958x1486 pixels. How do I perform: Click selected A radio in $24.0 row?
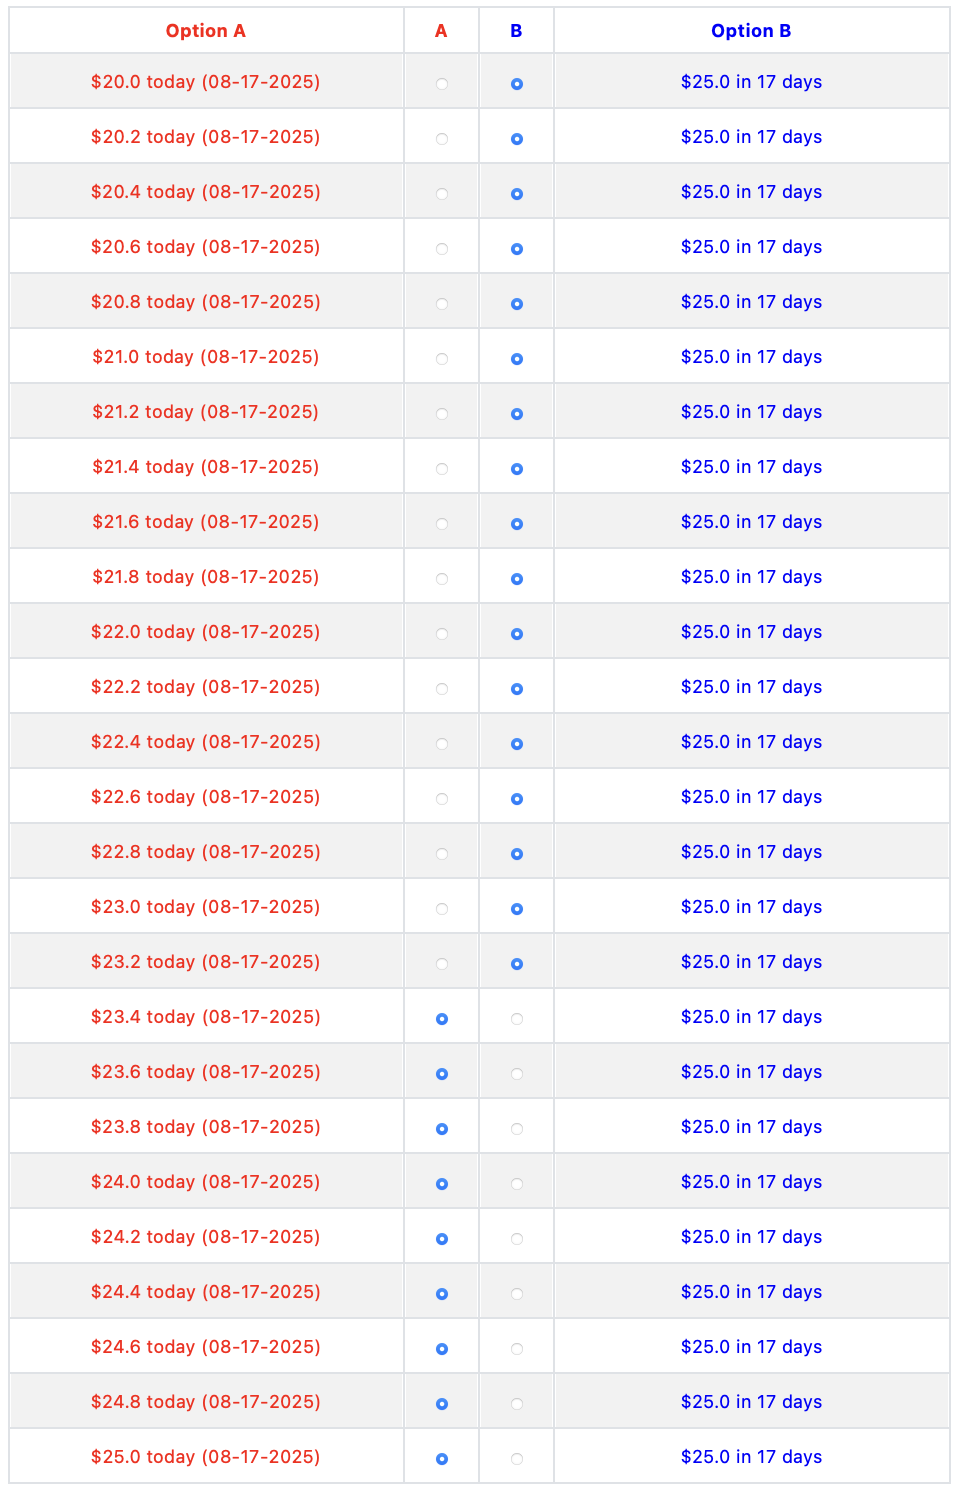(x=442, y=1184)
